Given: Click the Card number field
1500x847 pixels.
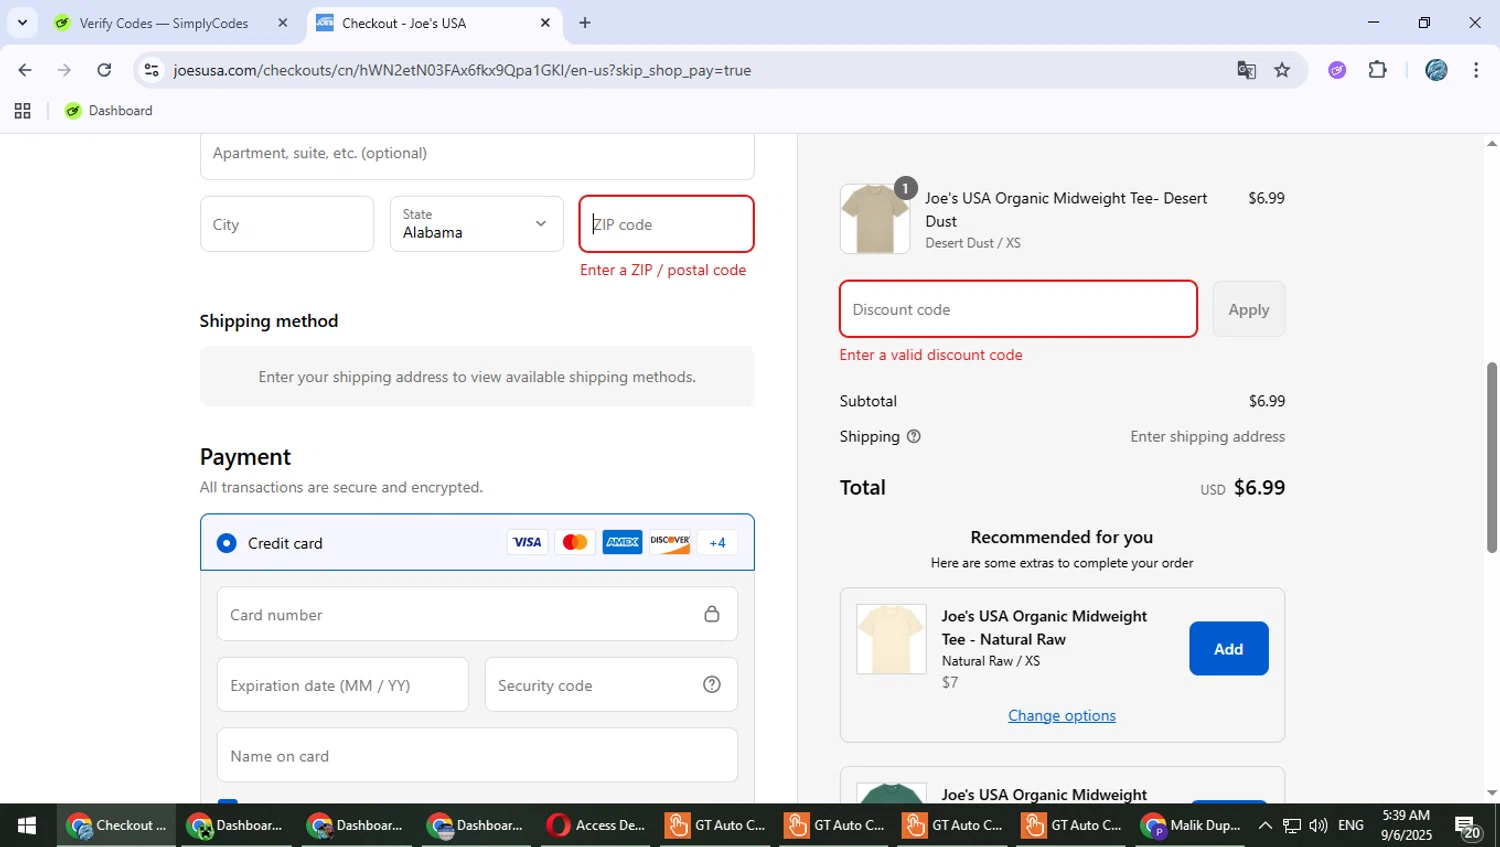Looking at the screenshot, I should click(x=477, y=614).
